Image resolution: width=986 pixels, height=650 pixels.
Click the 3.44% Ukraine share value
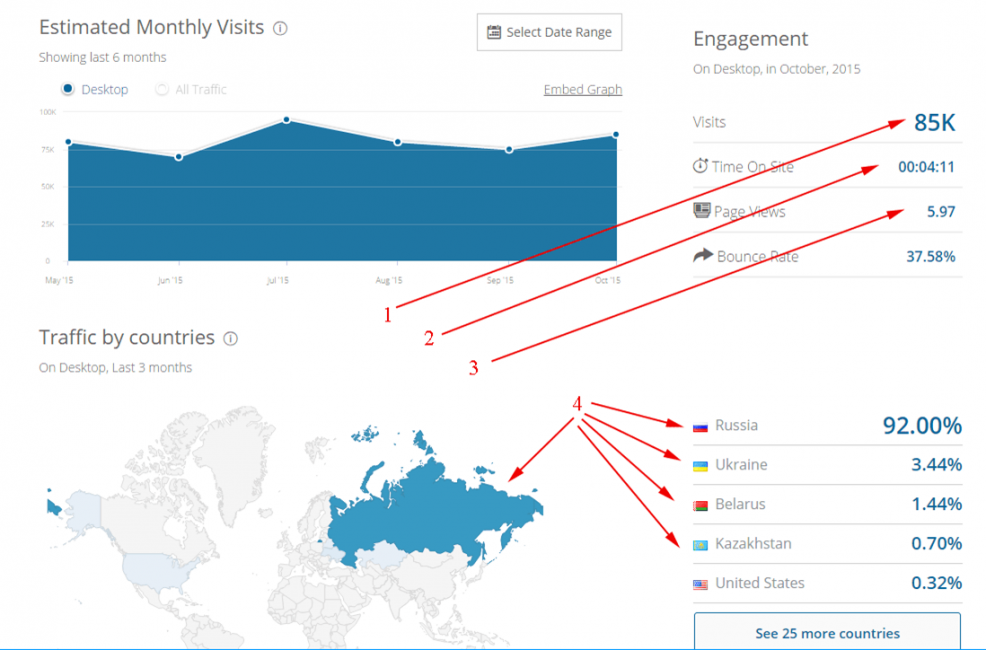(x=936, y=465)
